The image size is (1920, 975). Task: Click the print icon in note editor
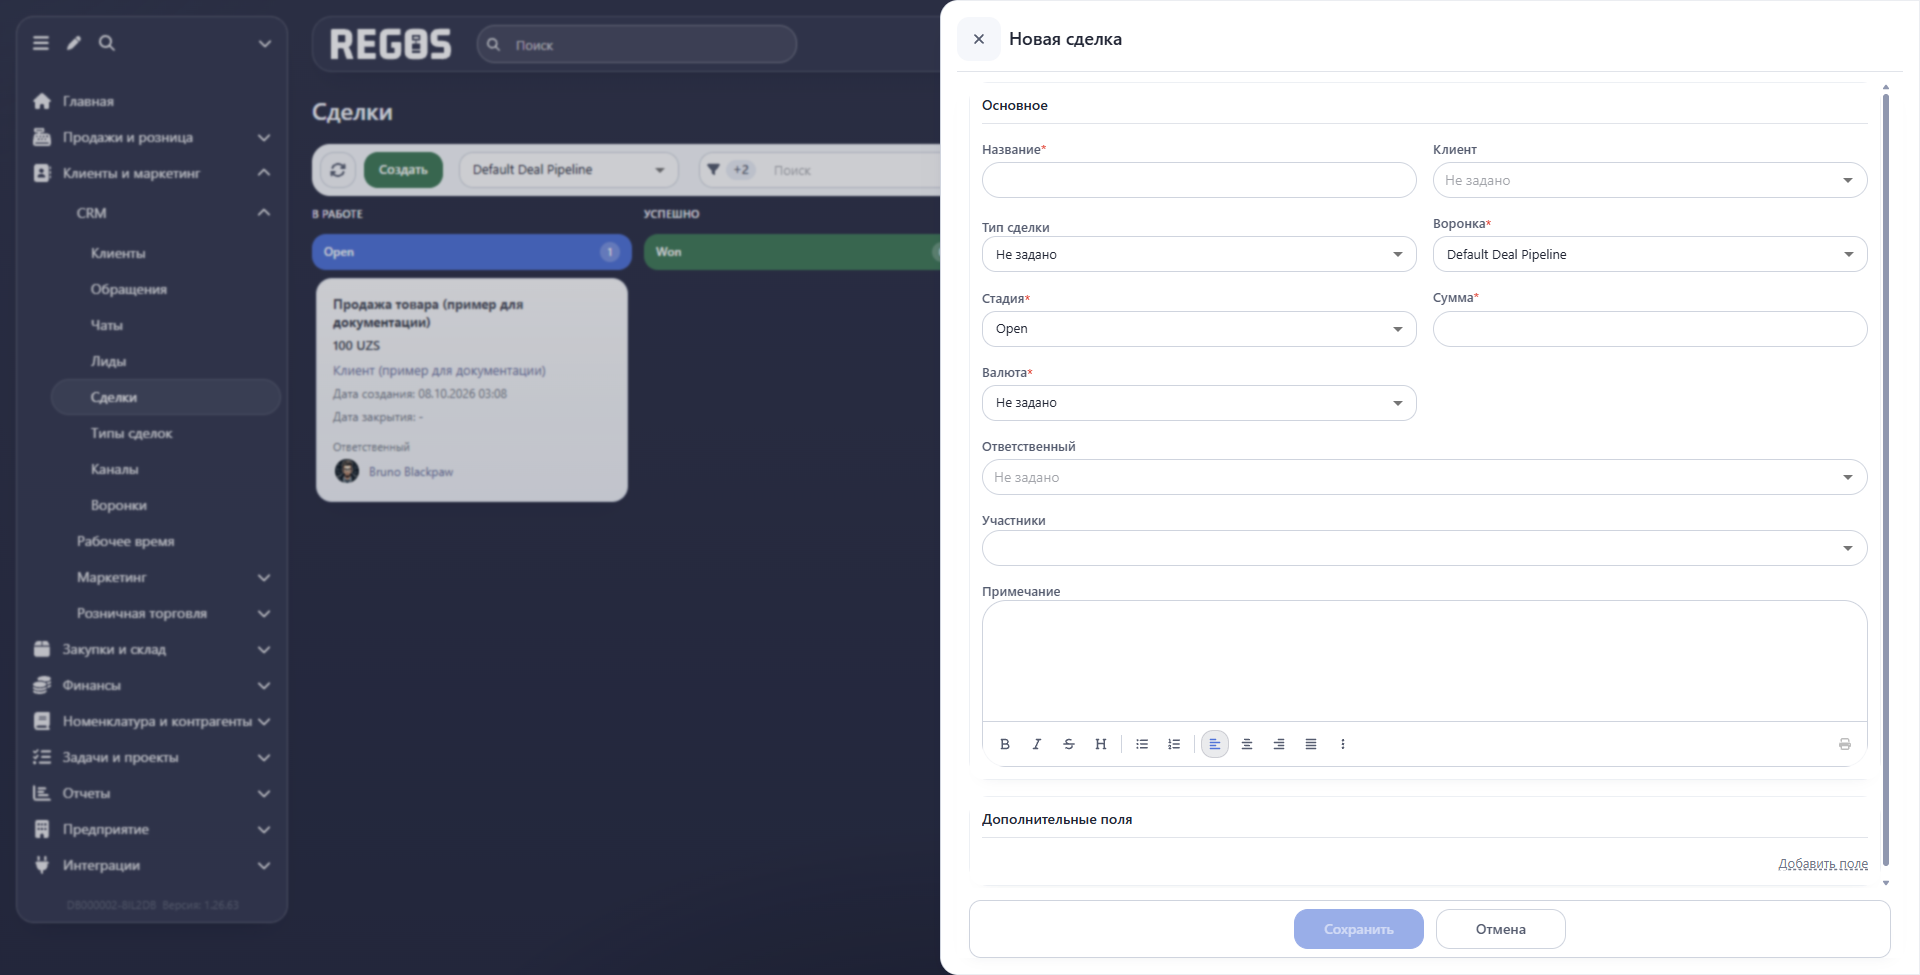click(1845, 744)
